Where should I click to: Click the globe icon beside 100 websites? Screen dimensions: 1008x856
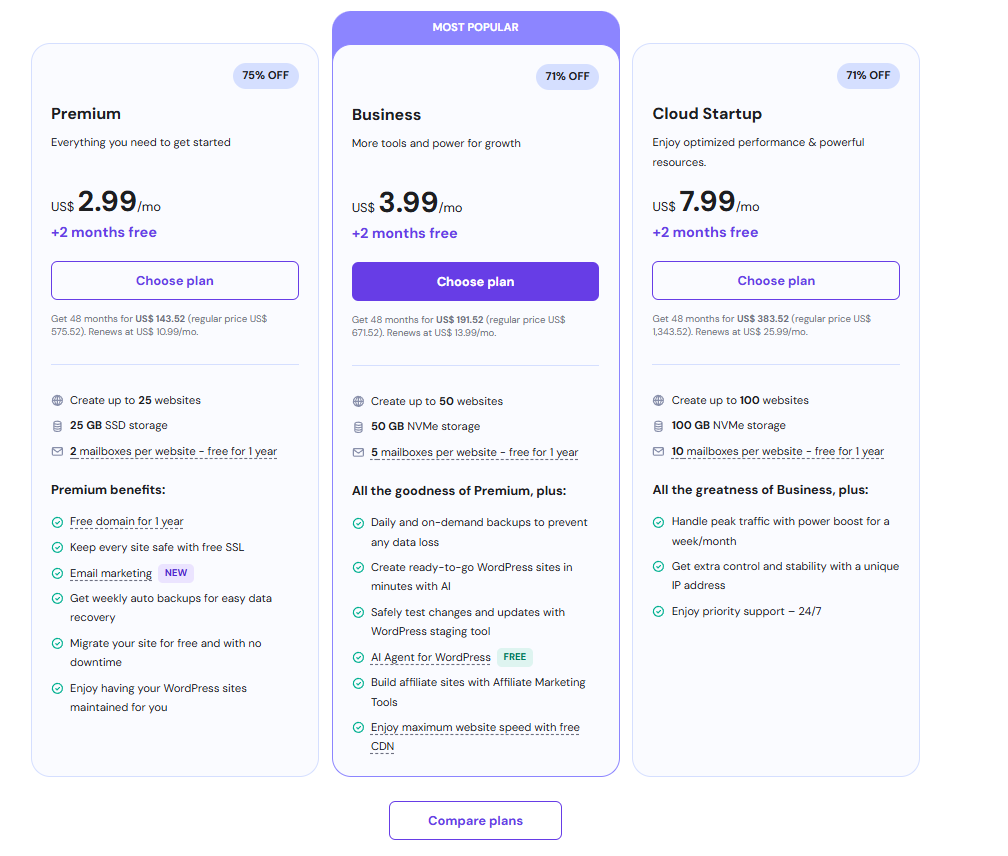pos(659,400)
